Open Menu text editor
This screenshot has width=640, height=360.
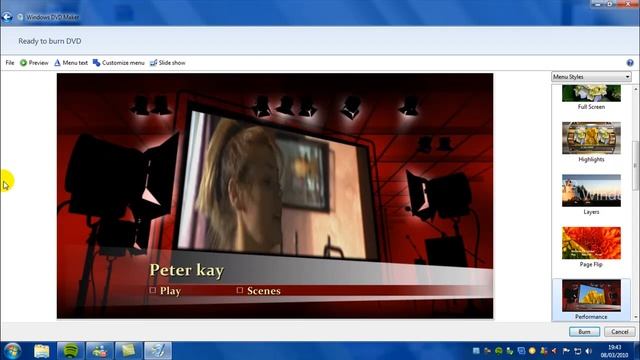click(x=71, y=63)
